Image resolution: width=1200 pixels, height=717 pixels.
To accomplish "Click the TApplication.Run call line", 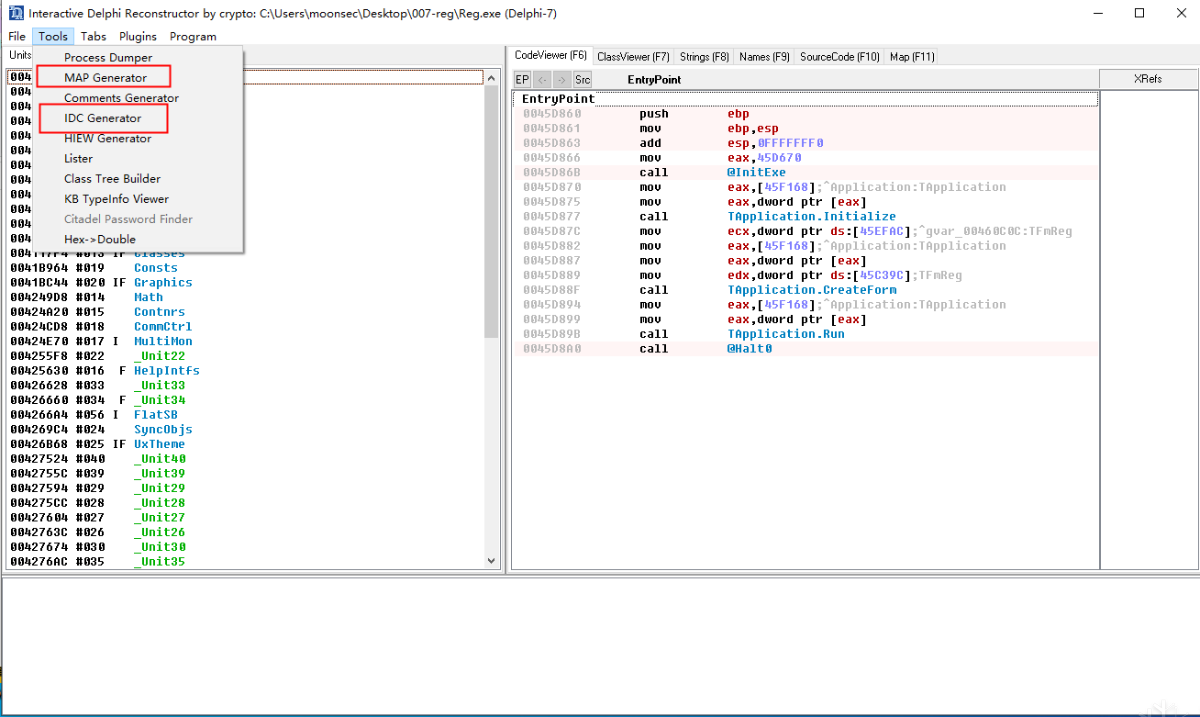I will [806, 334].
